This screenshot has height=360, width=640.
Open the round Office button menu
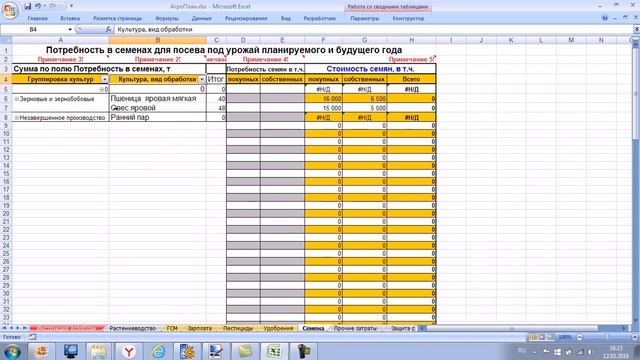[9, 10]
